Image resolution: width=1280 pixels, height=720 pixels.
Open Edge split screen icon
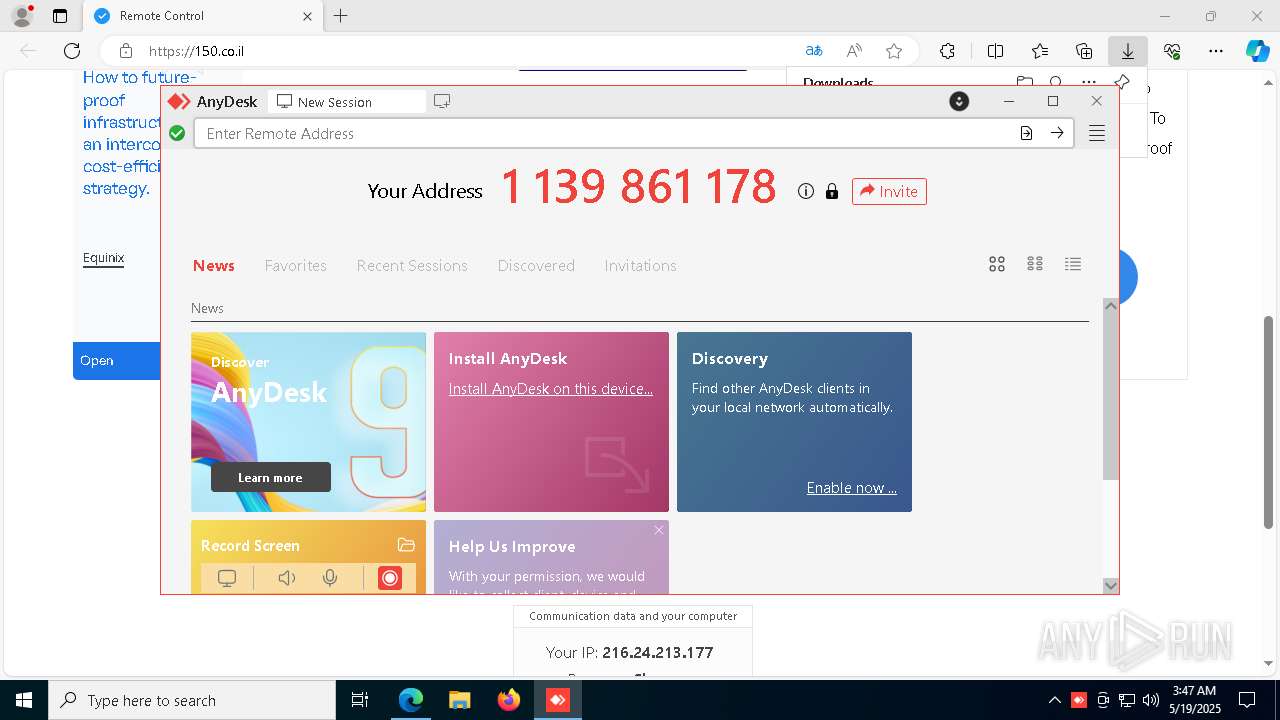pos(995,51)
